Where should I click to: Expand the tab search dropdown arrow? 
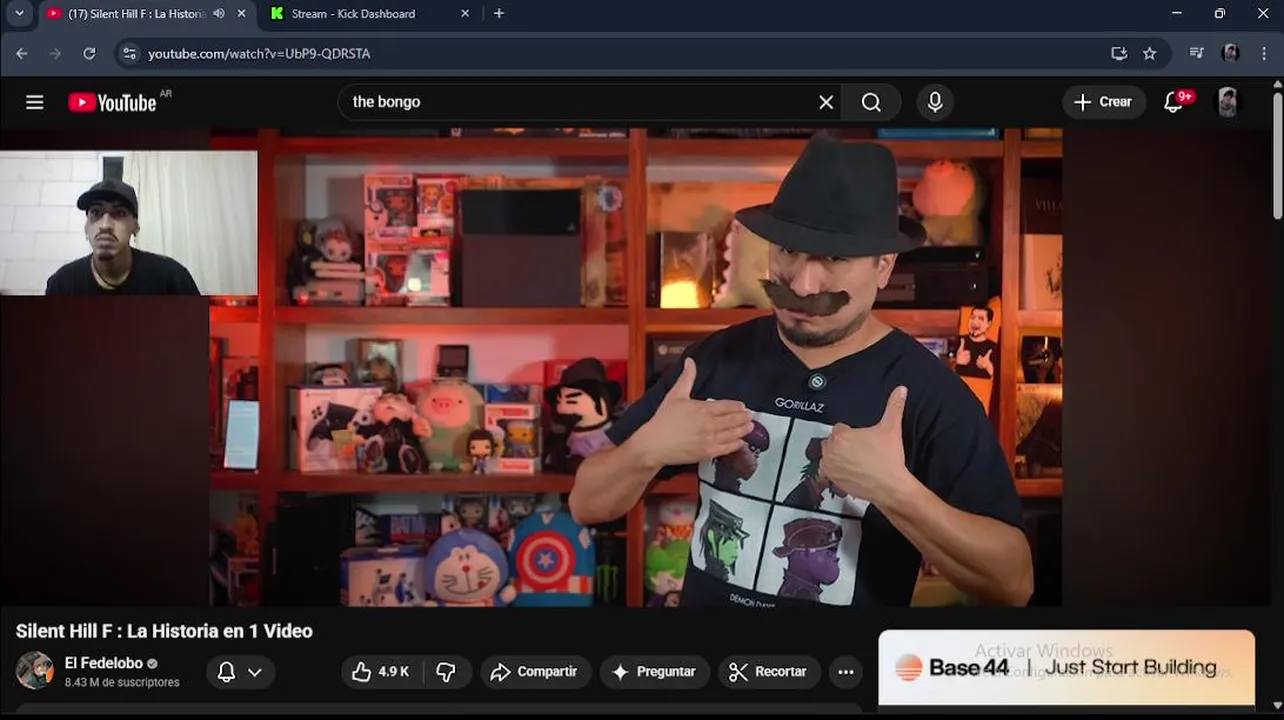pos(18,14)
